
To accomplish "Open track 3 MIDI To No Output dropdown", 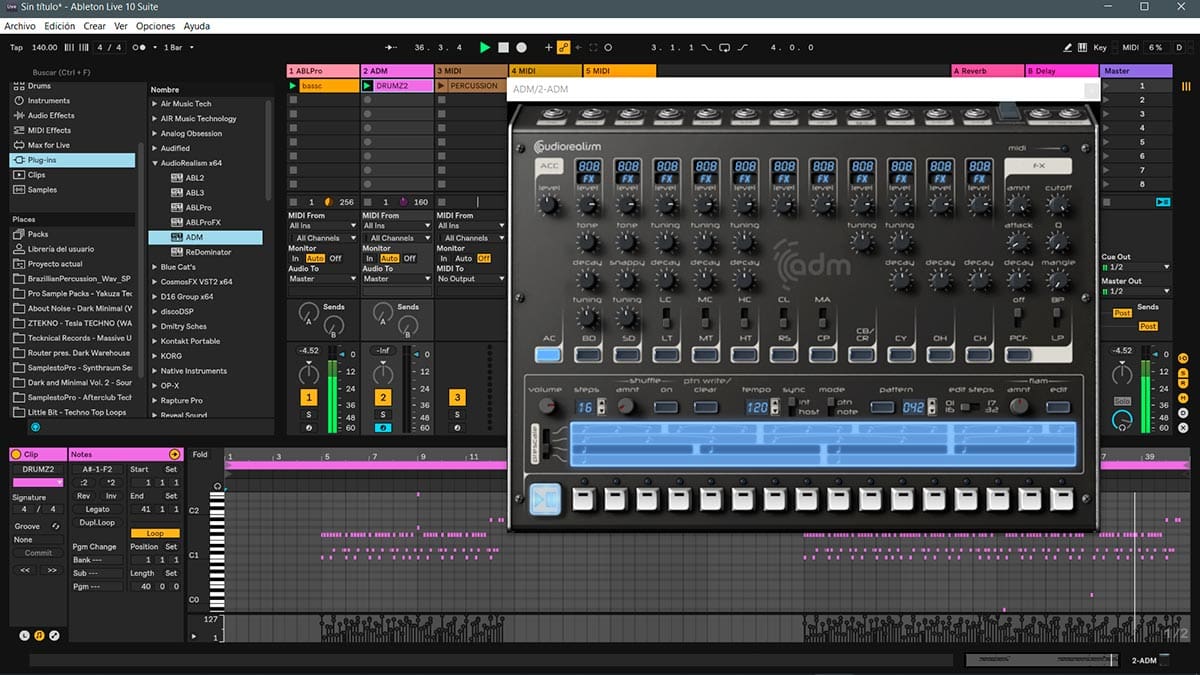I will pos(470,279).
